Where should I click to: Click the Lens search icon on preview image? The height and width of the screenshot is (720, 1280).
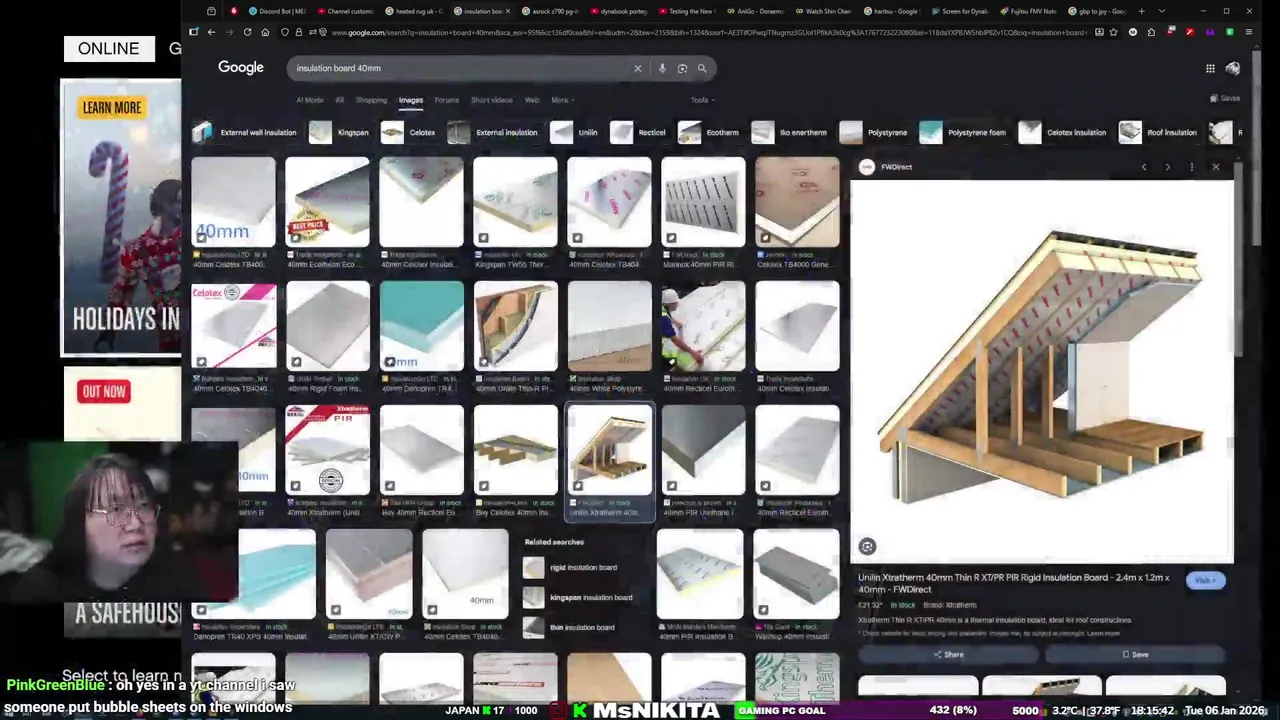867,547
